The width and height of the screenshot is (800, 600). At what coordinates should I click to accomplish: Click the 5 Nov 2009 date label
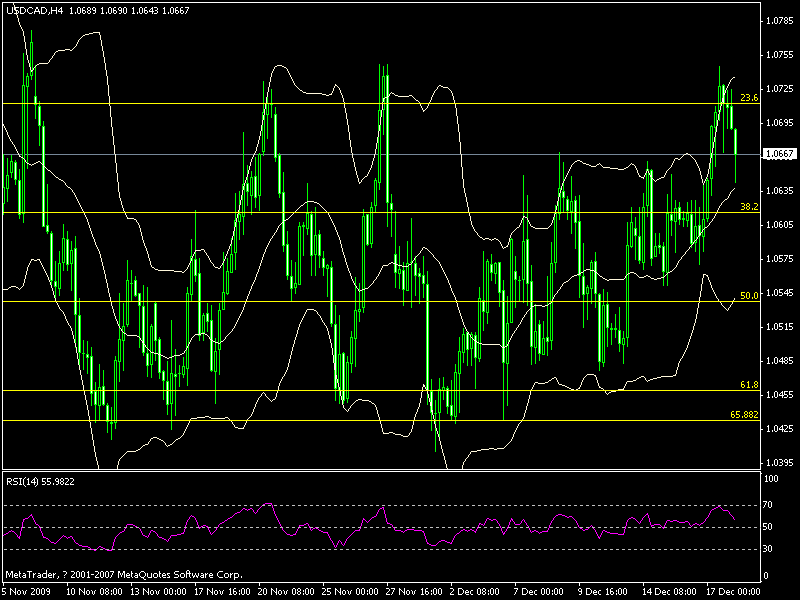(x=27, y=591)
